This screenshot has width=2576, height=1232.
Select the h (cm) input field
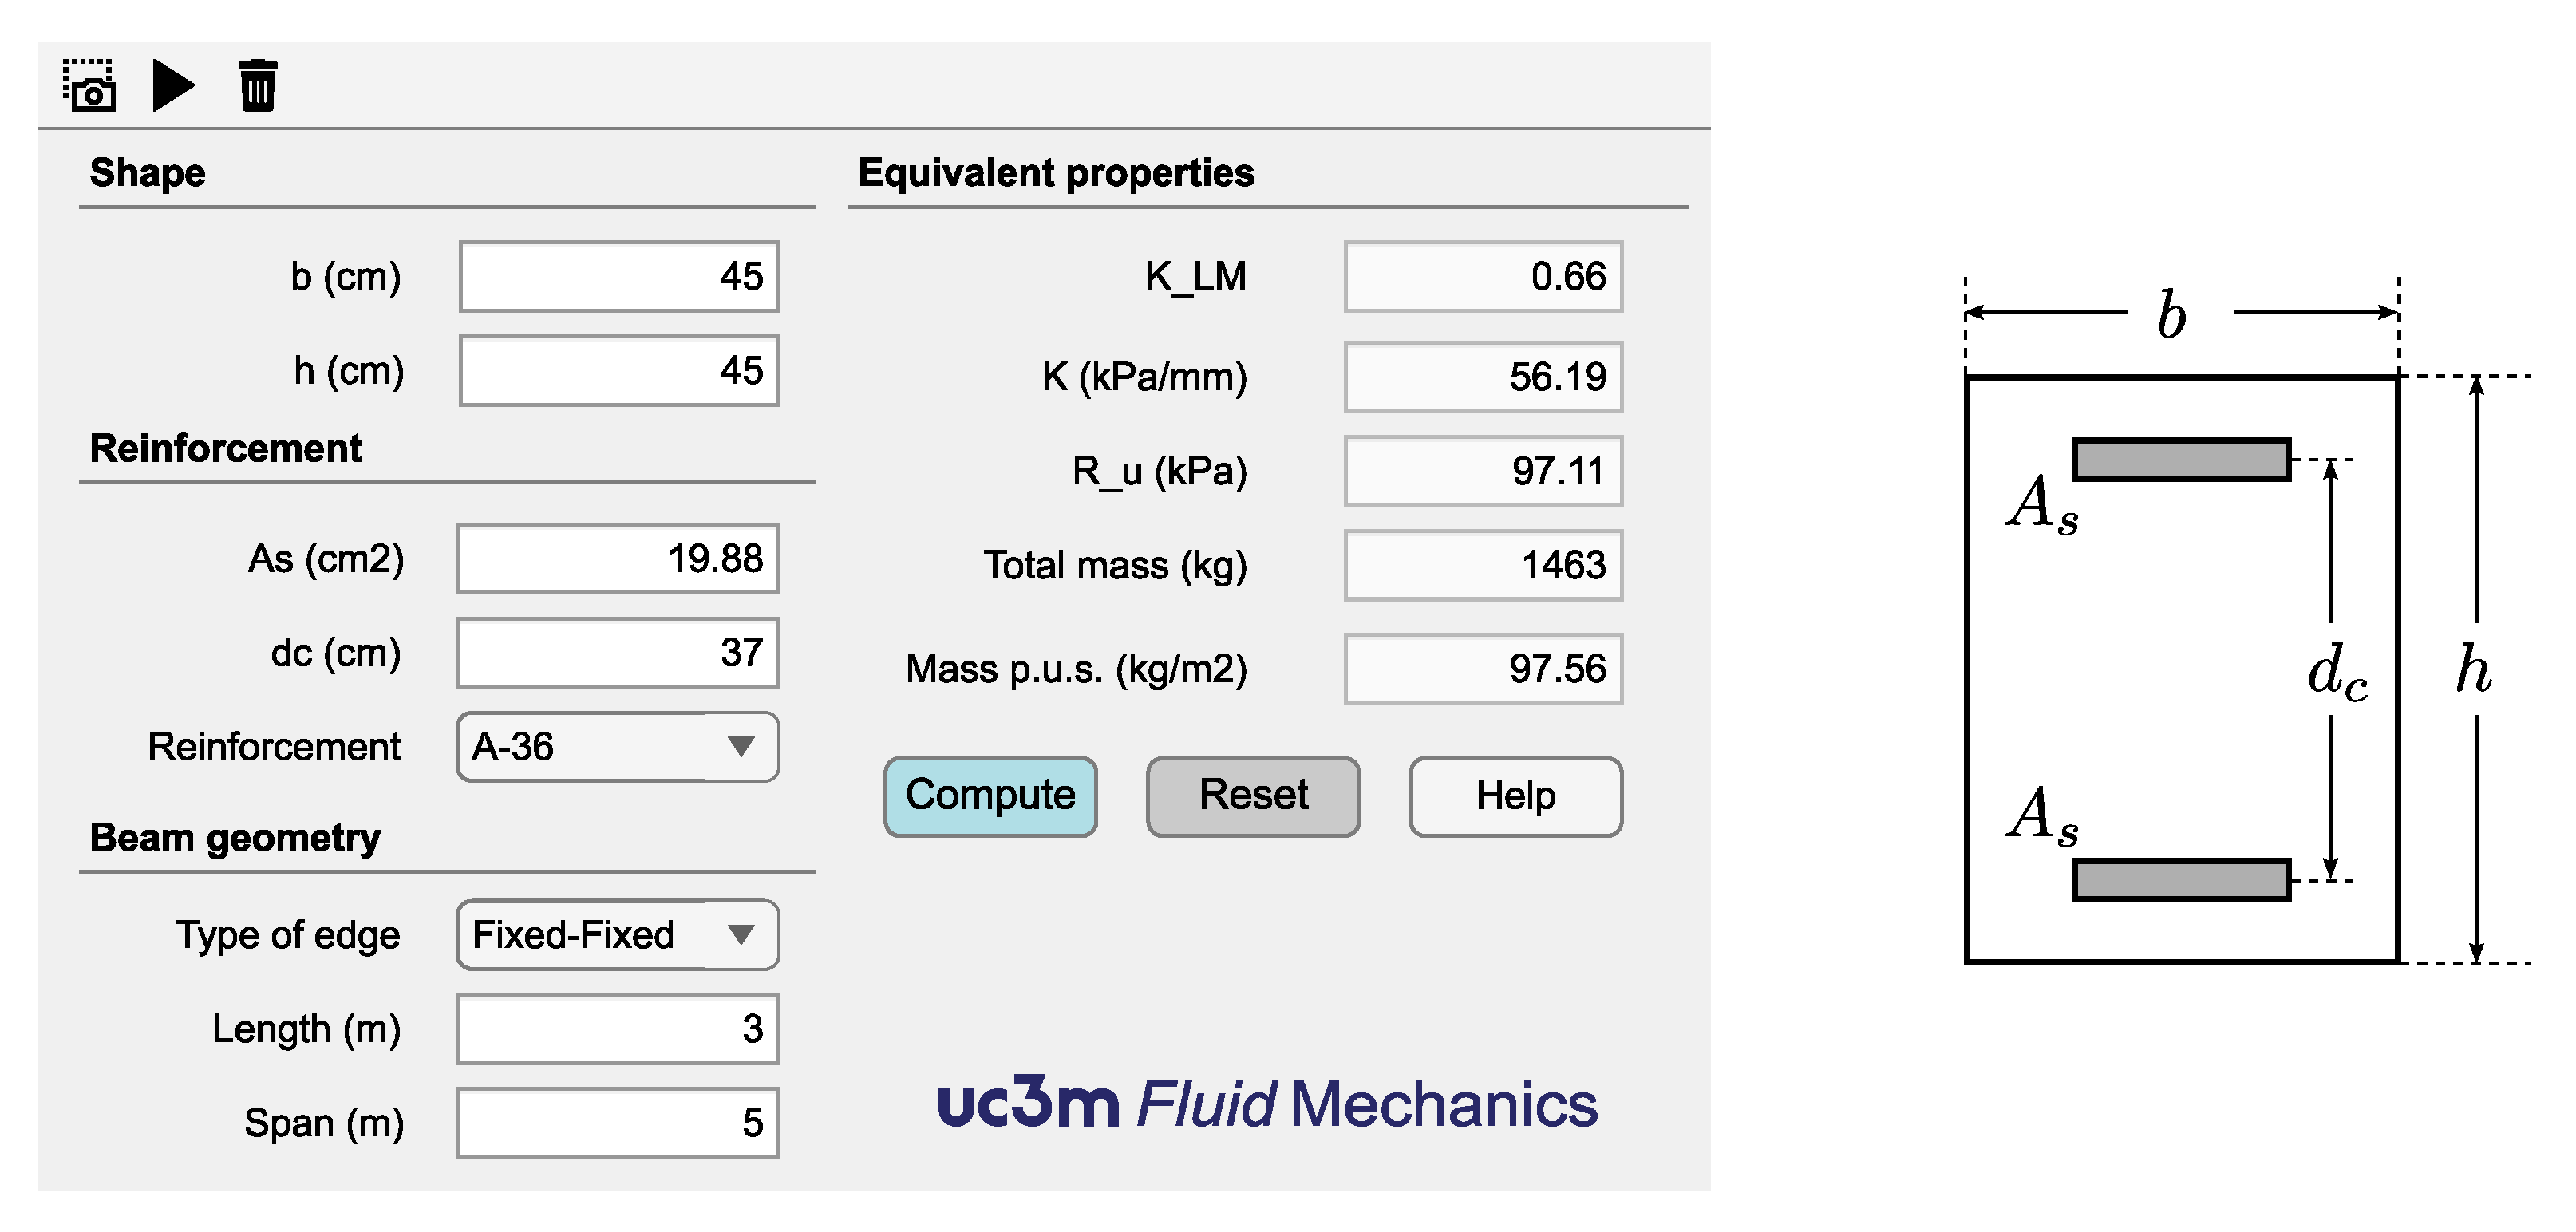[x=619, y=371]
